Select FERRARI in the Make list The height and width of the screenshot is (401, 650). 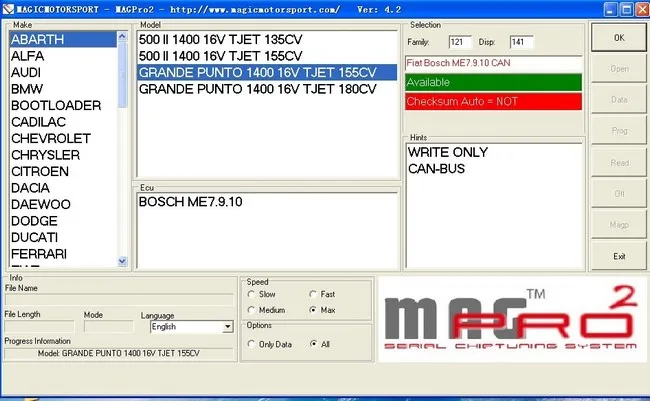click(63, 254)
